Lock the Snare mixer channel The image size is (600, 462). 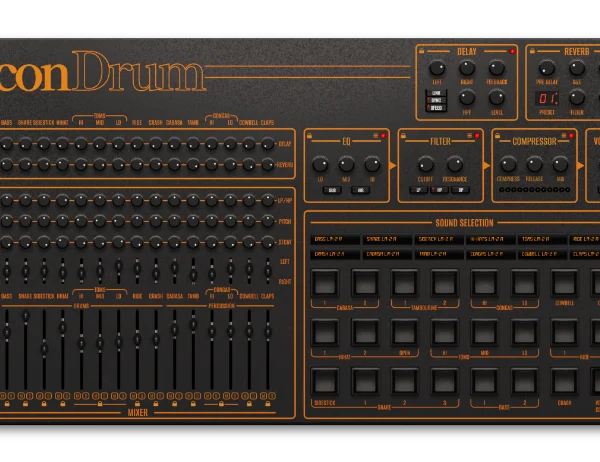pyautogui.click(x=25, y=403)
